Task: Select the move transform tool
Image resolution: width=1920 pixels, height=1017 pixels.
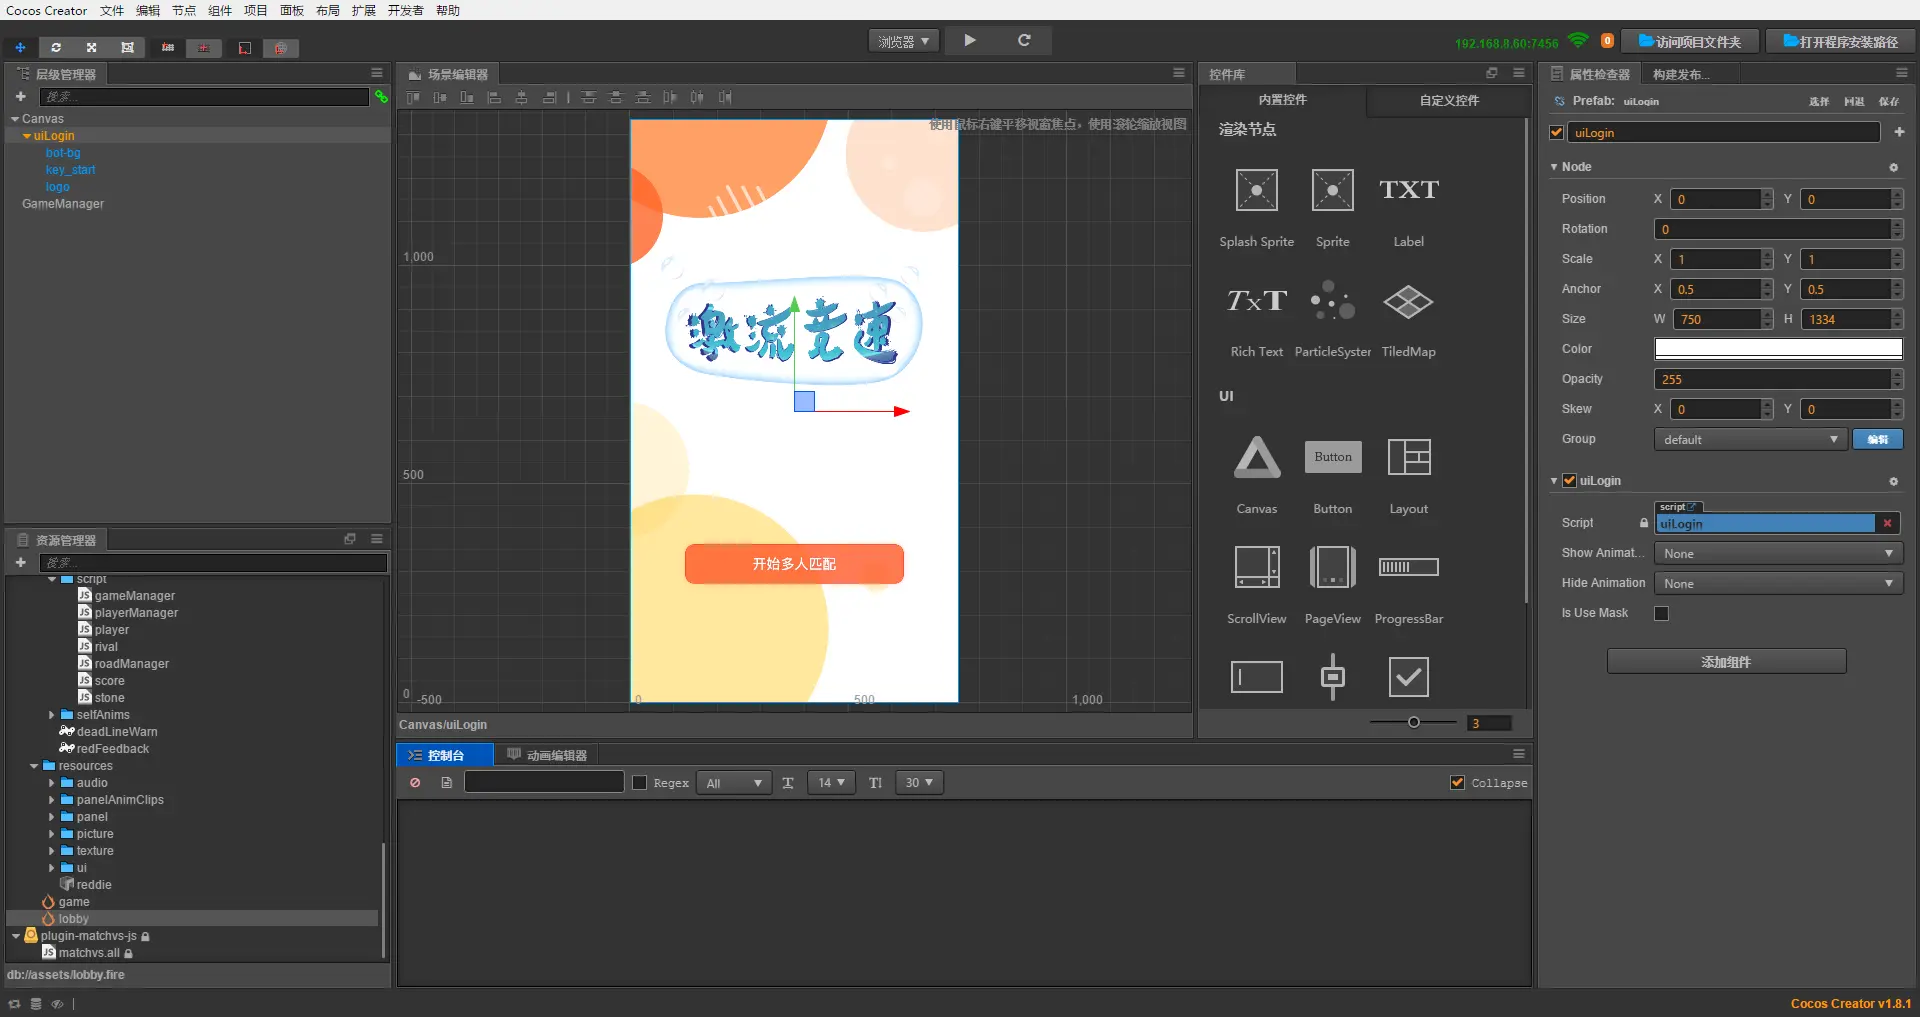Action: 20,48
